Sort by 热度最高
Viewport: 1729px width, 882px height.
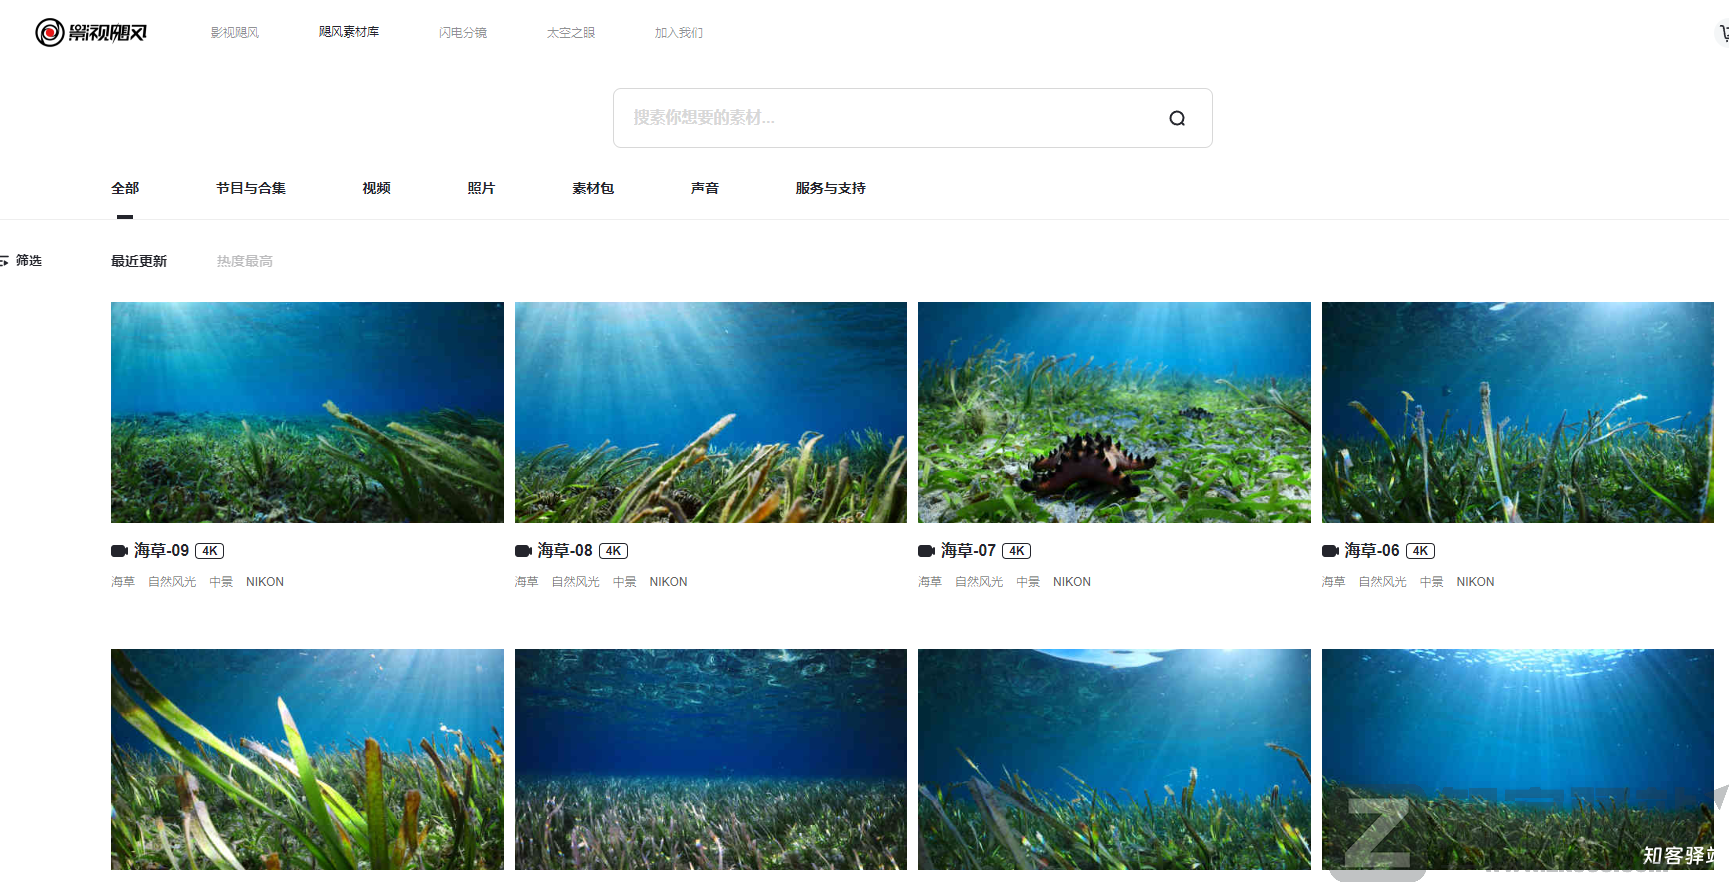pos(245,261)
